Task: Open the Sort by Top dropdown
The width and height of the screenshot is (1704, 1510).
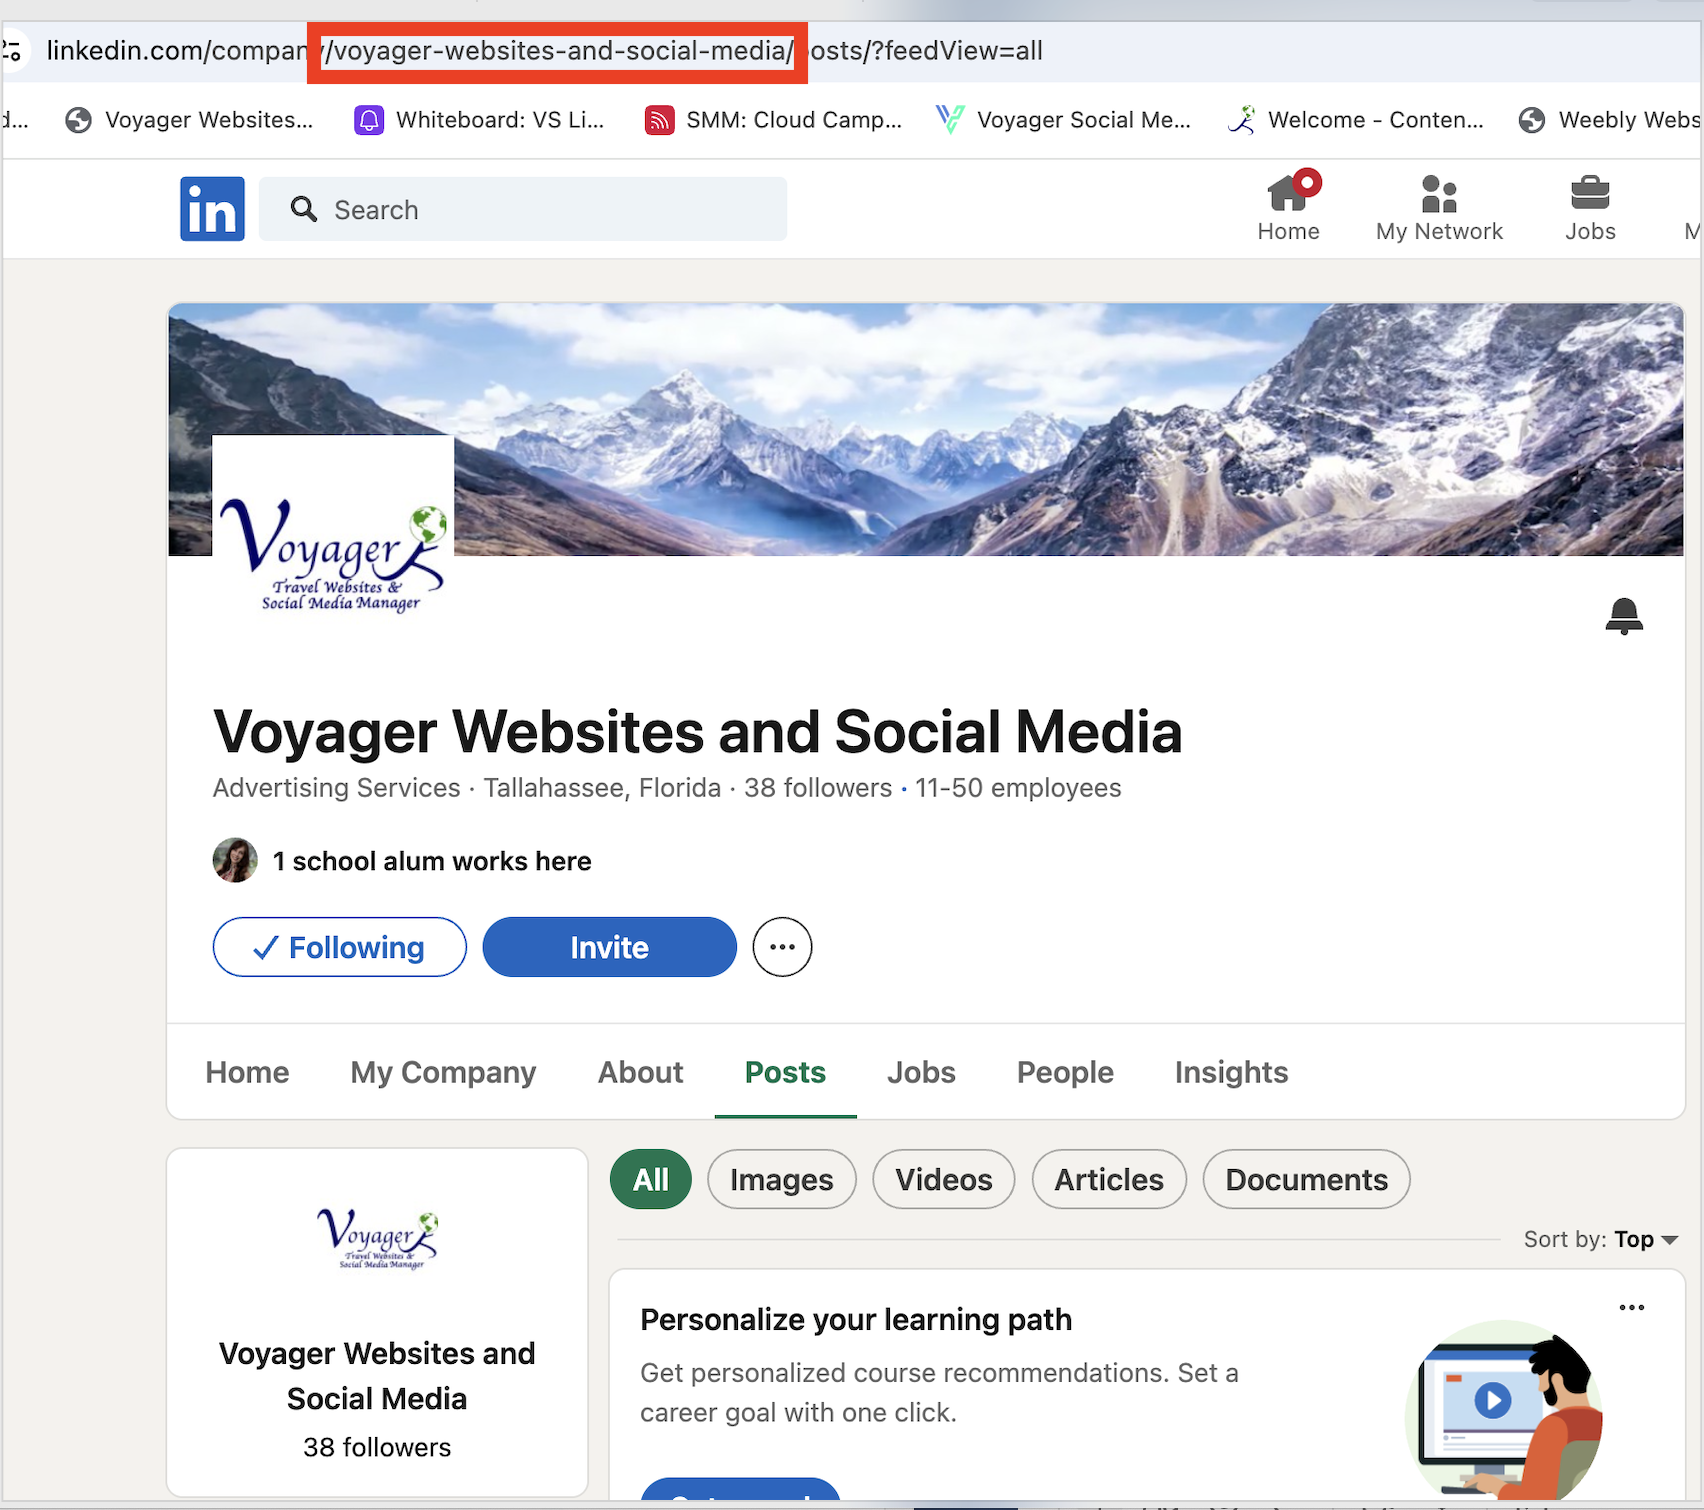Action: click(1600, 1239)
